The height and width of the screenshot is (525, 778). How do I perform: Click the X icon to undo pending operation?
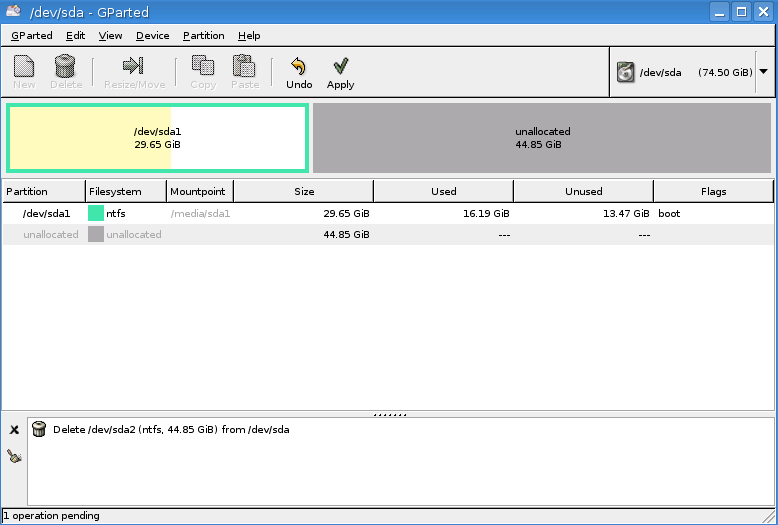(x=14, y=430)
